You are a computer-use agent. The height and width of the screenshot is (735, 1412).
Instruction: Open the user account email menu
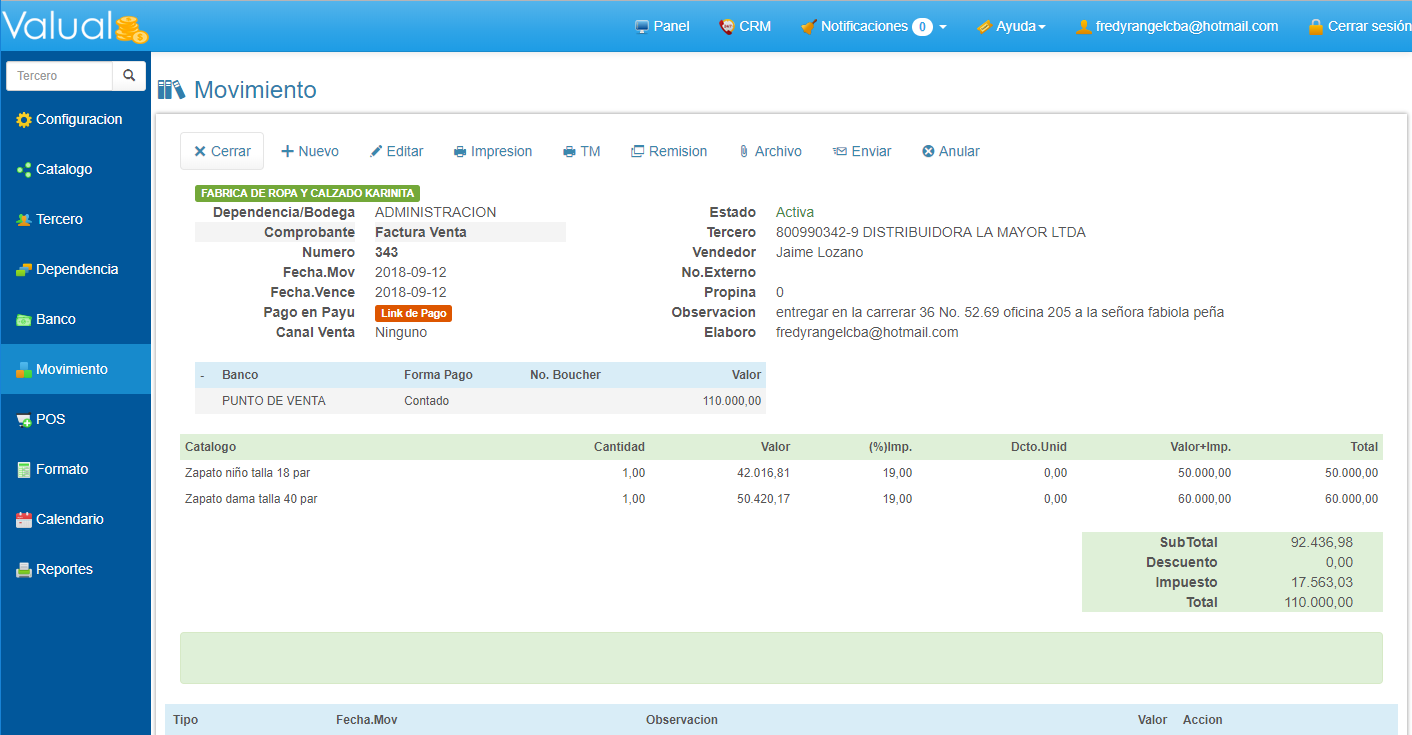1177,27
